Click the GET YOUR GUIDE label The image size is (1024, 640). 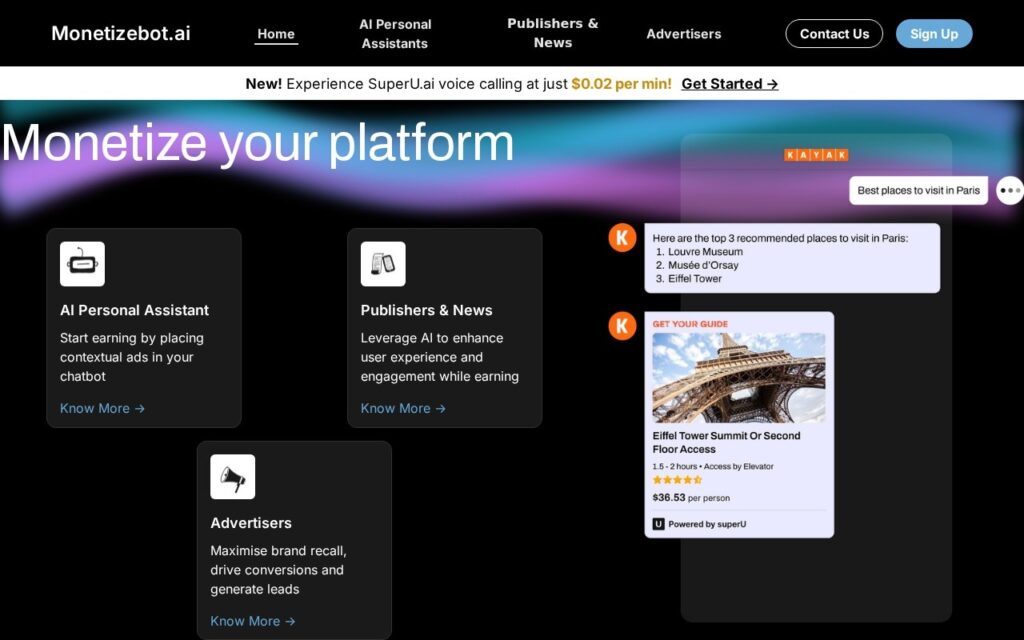click(690, 324)
